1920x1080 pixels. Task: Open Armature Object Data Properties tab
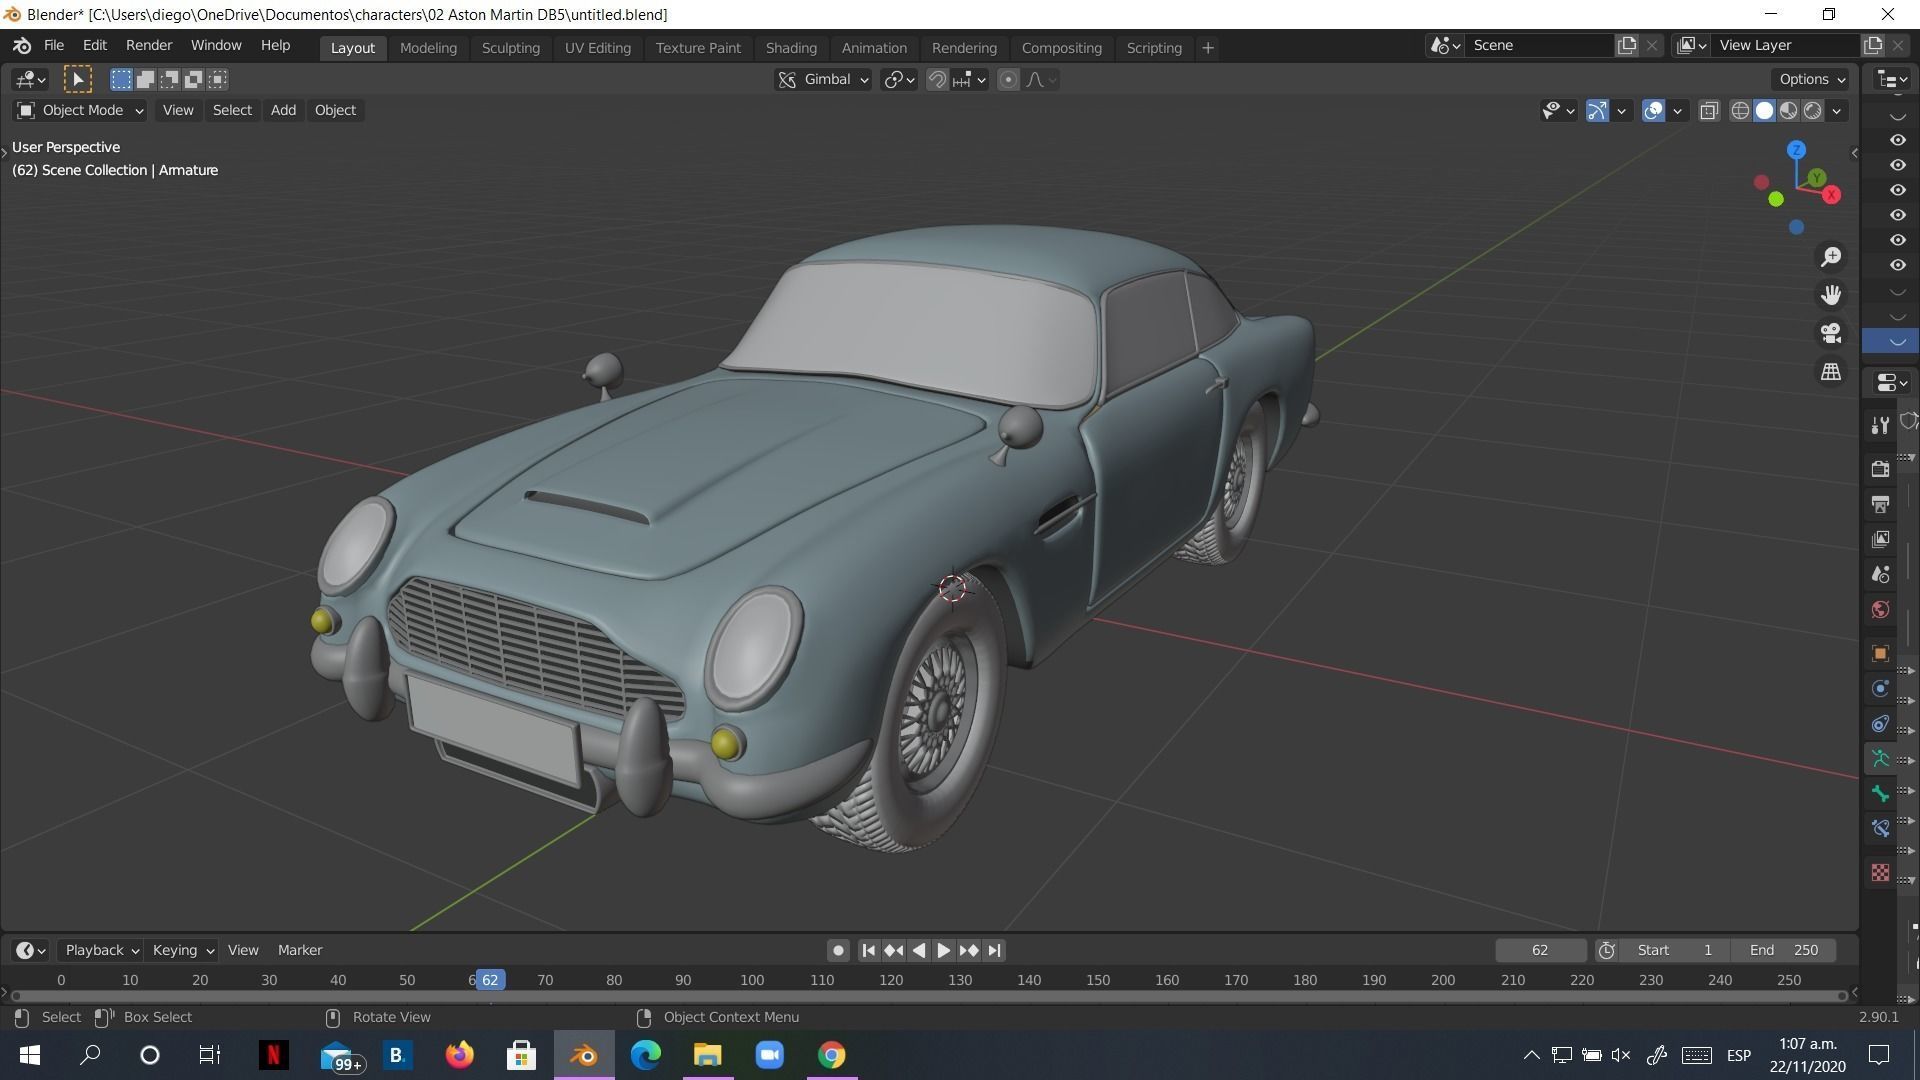[1880, 759]
